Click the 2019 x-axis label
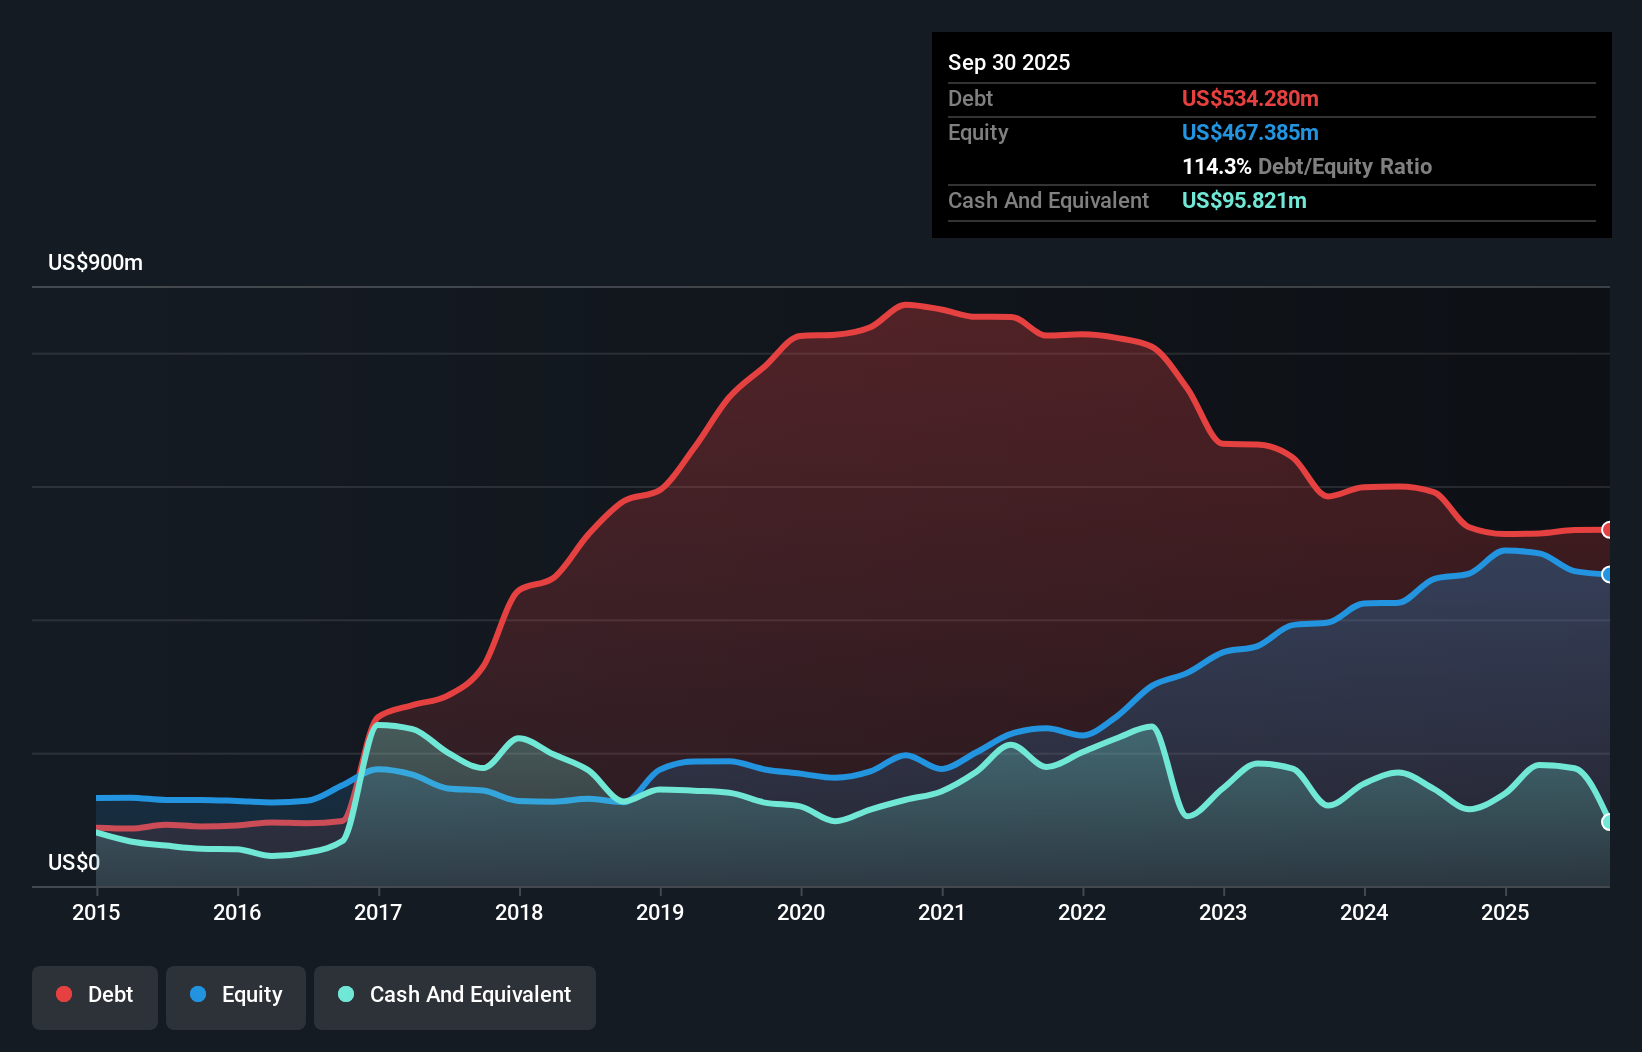The width and height of the screenshot is (1642, 1052). pyautogui.click(x=660, y=912)
